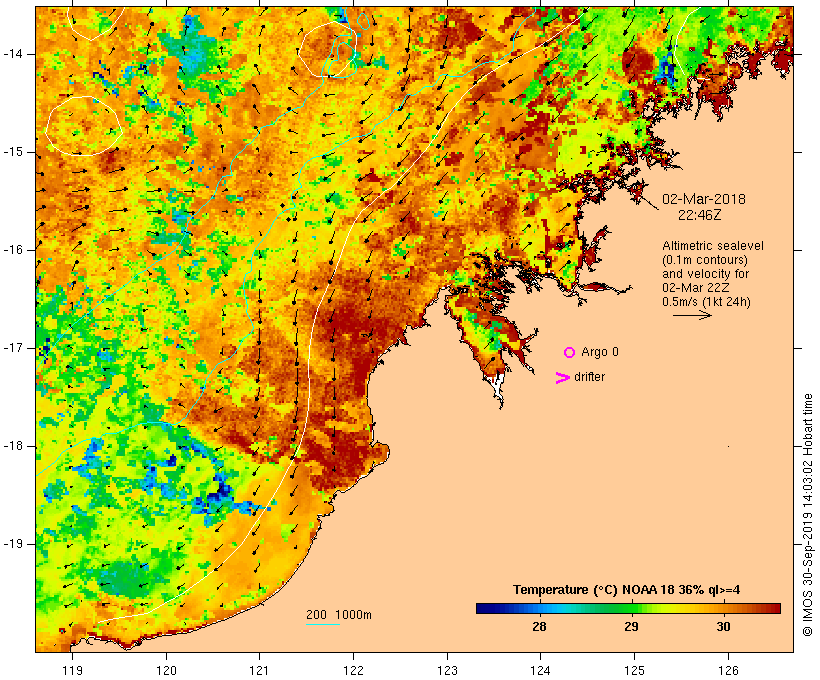Click the longitude label 119

click(x=72, y=671)
